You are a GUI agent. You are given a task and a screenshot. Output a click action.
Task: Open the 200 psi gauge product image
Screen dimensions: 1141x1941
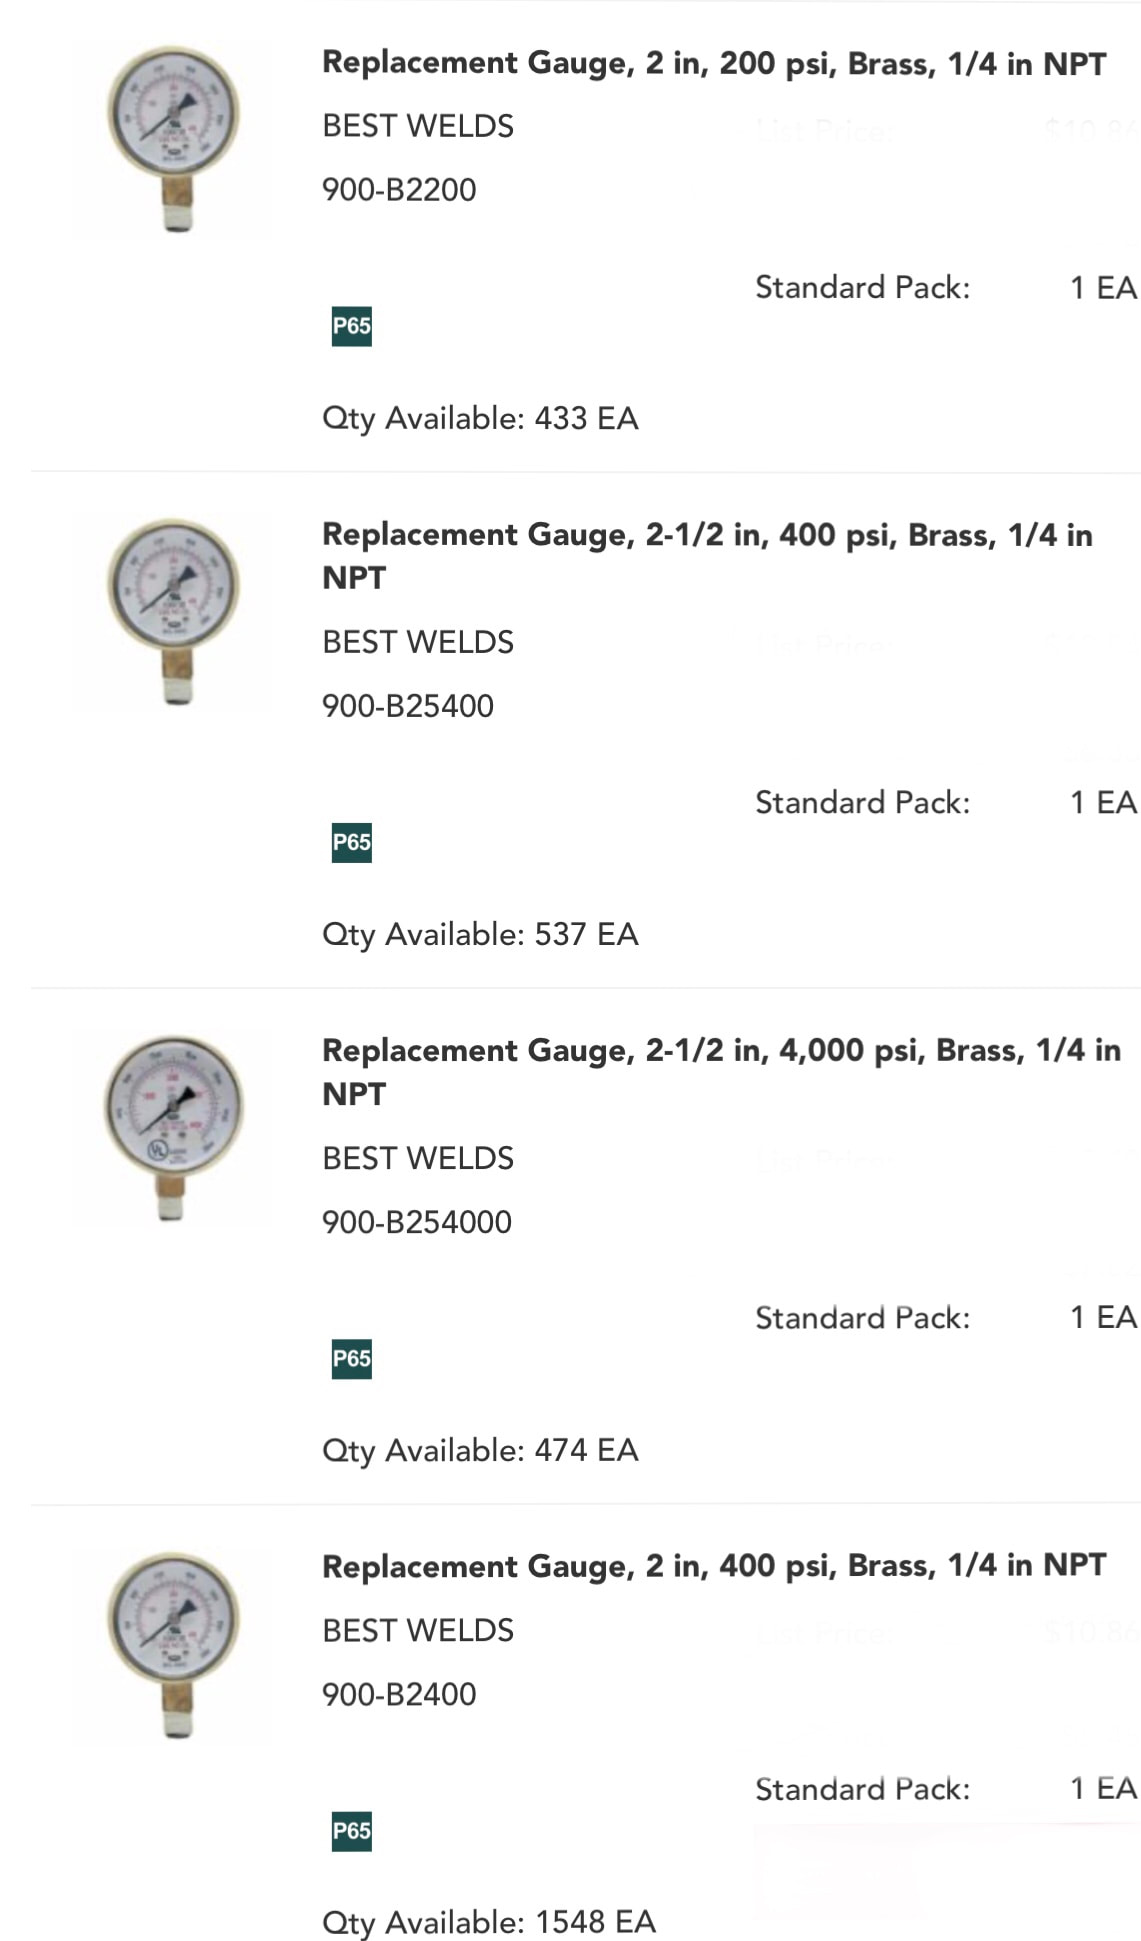(174, 138)
